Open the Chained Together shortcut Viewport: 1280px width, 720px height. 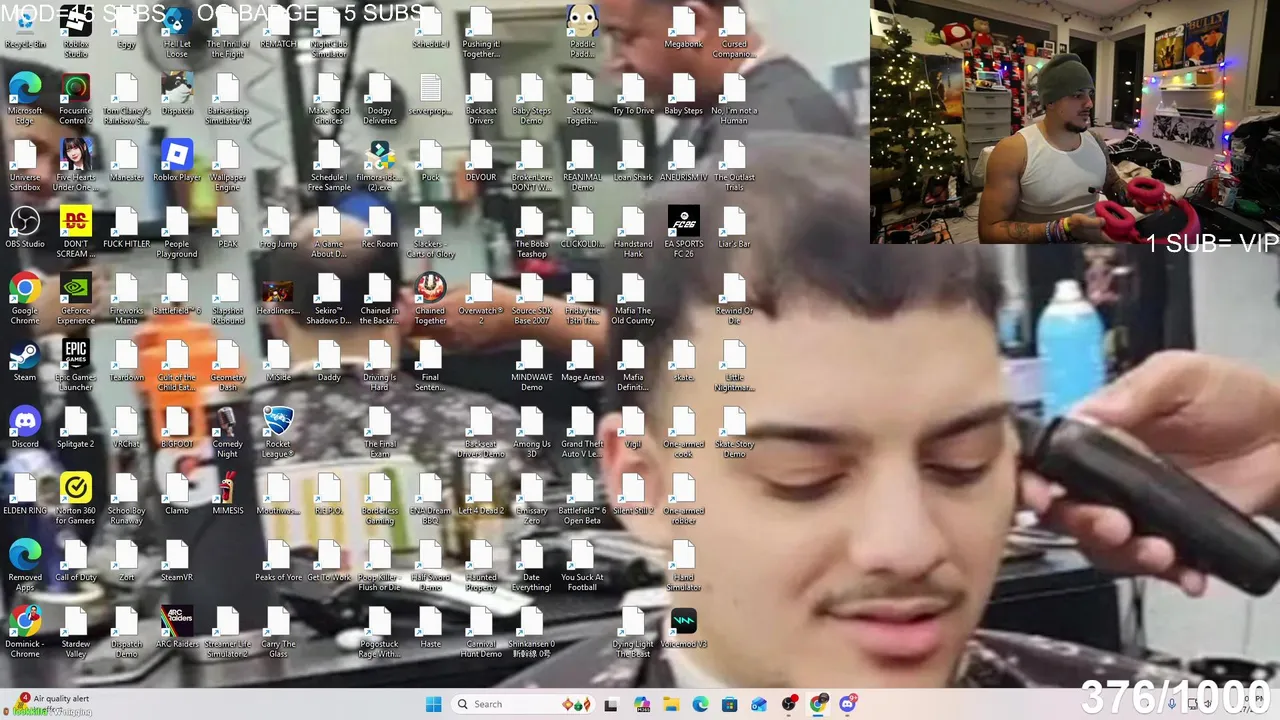point(430,298)
